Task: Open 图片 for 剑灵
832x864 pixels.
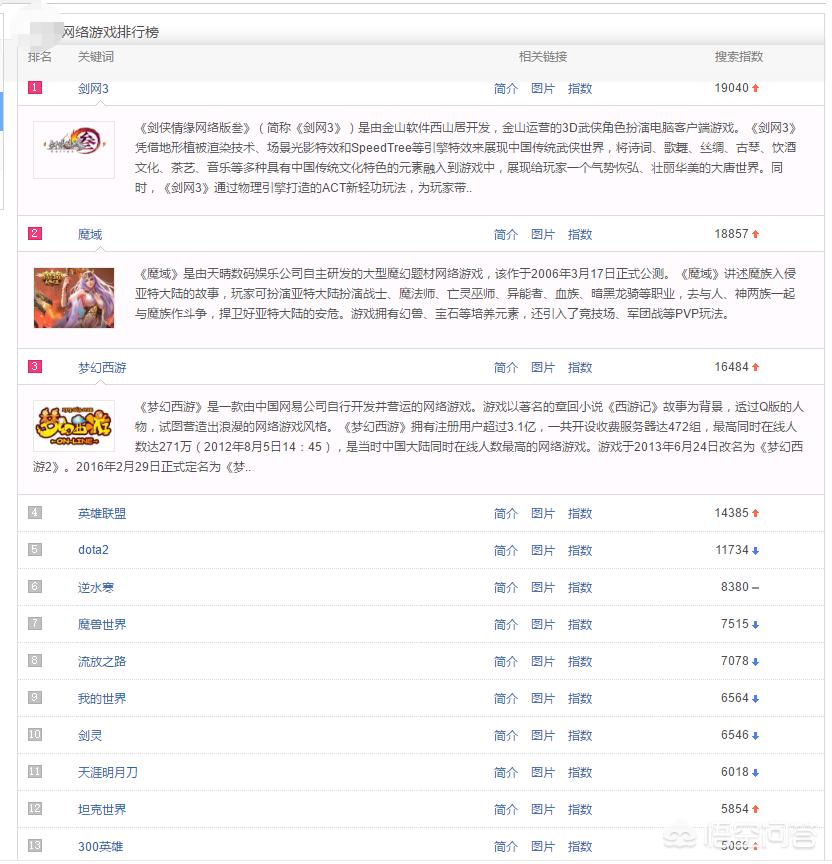Action: (x=543, y=735)
